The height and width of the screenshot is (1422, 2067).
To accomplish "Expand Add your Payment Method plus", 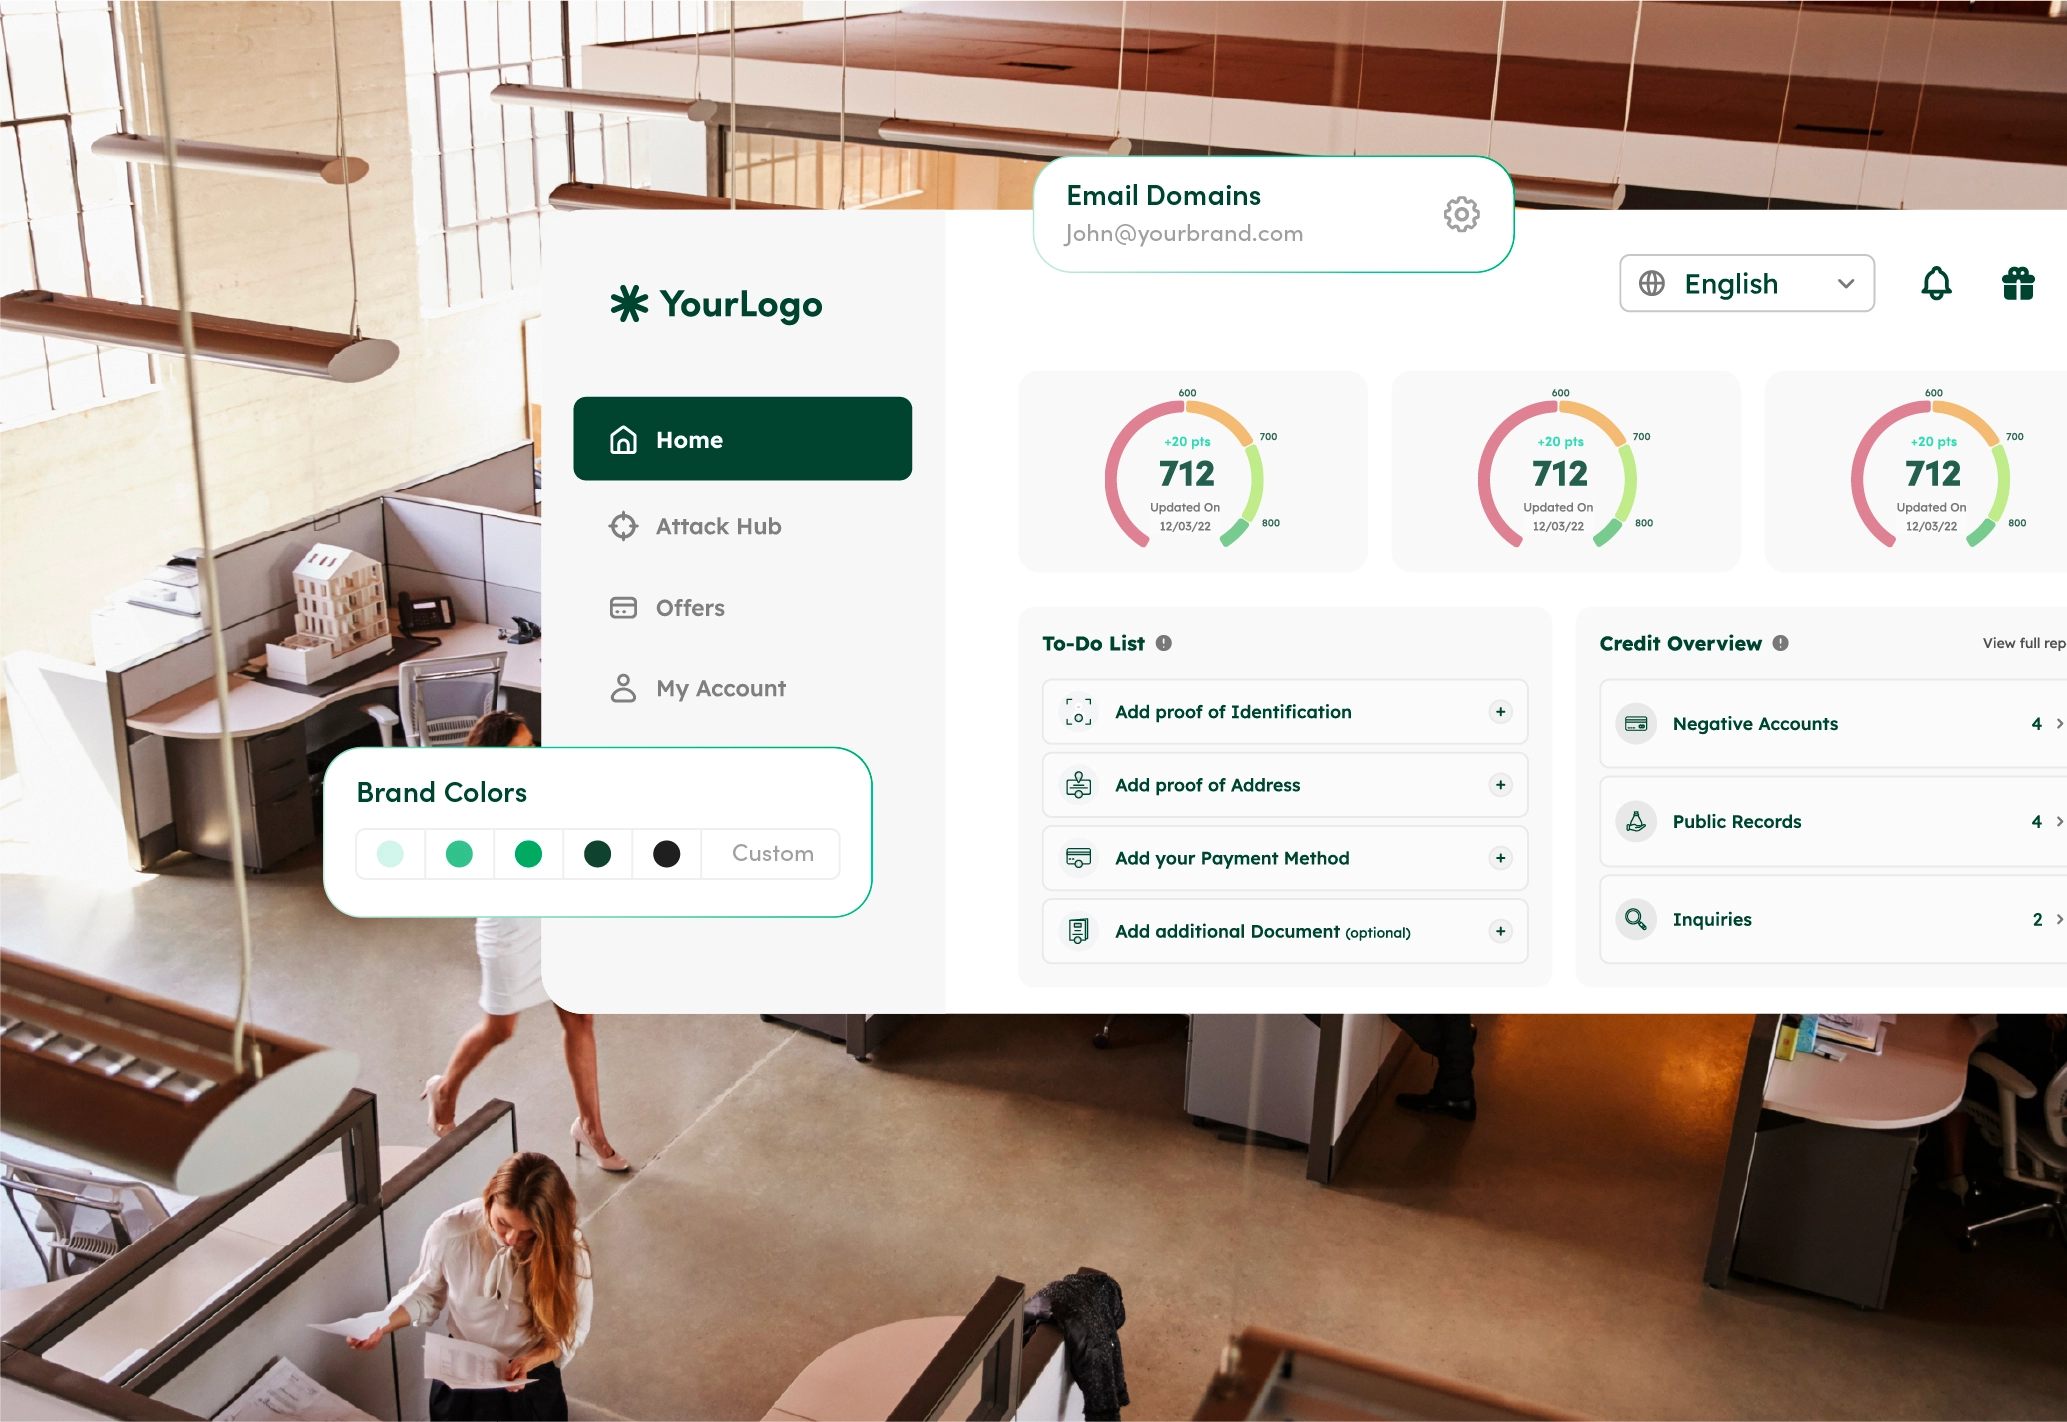I will click(x=1500, y=858).
